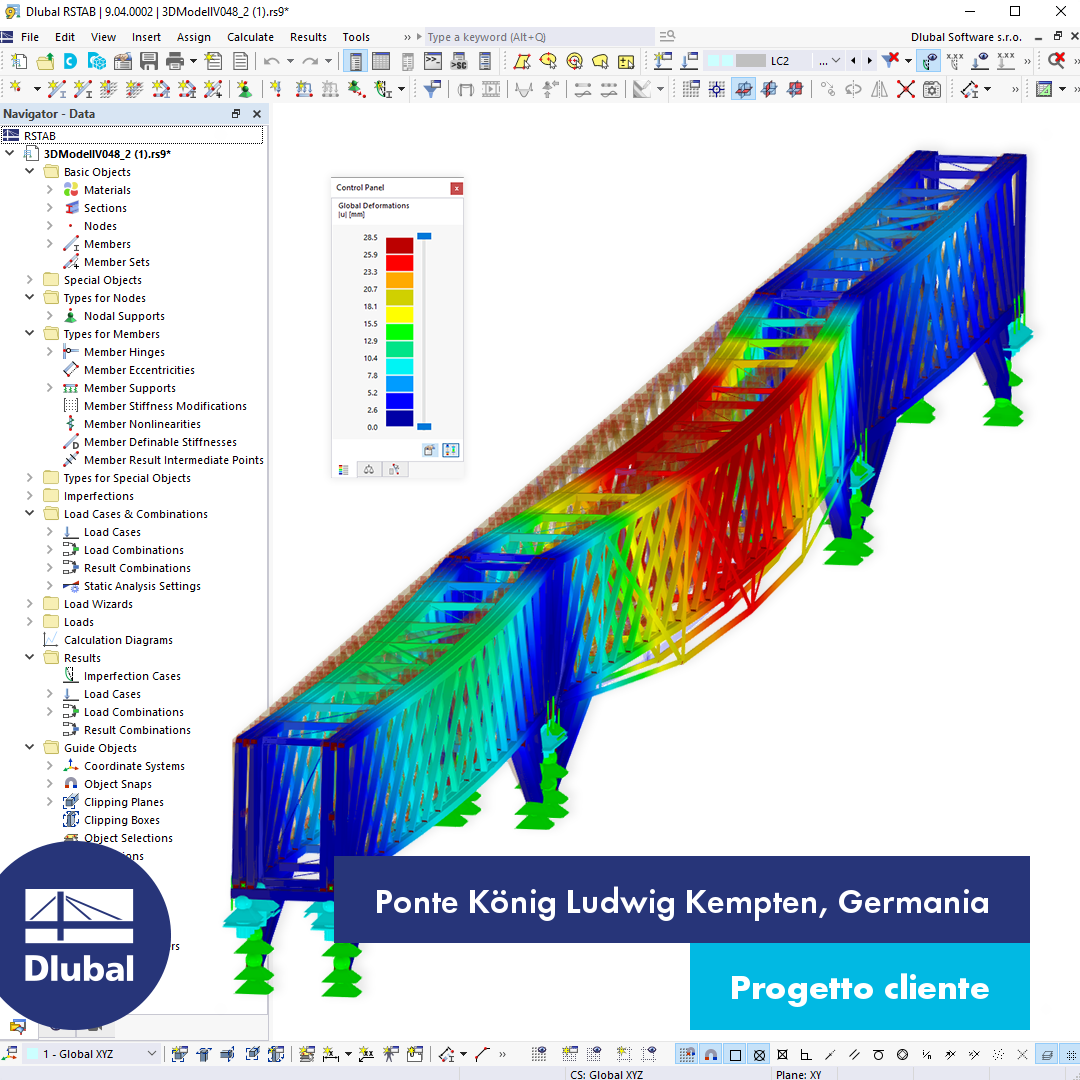Select Member Hinges in navigator
Screen dimensions: 1080x1080
[x=124, y=352]
